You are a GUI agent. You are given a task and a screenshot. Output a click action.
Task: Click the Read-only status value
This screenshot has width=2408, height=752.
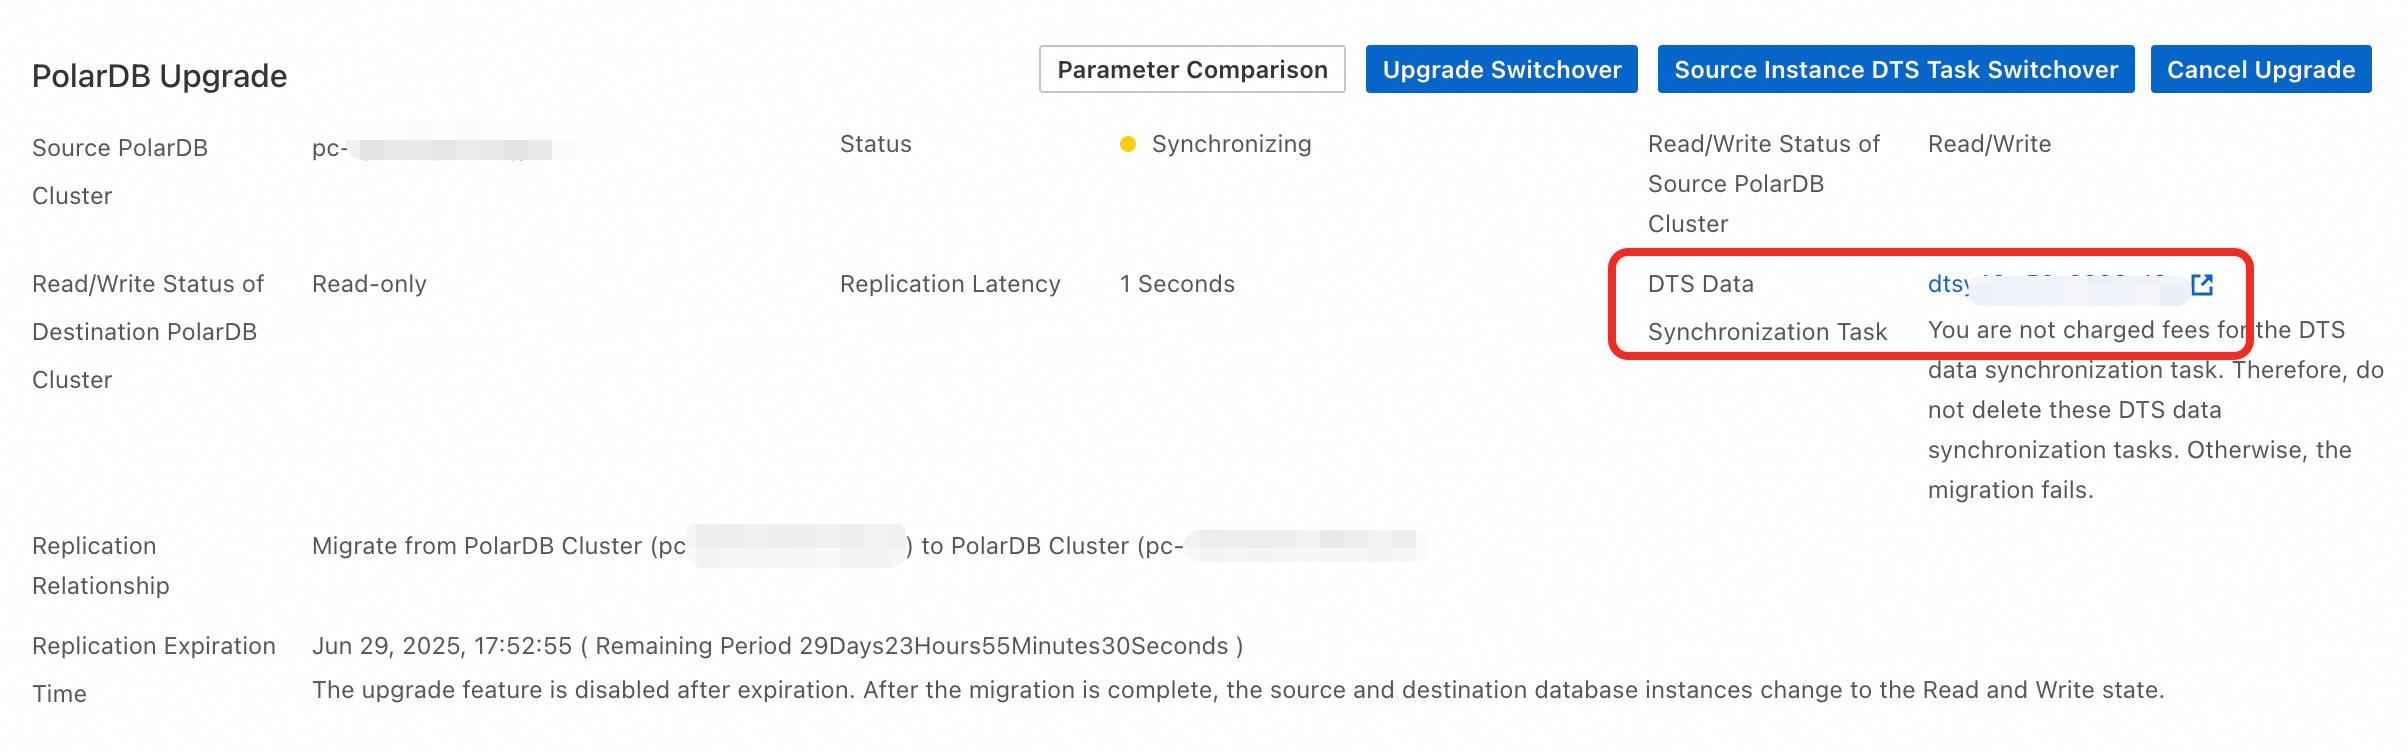369,284
